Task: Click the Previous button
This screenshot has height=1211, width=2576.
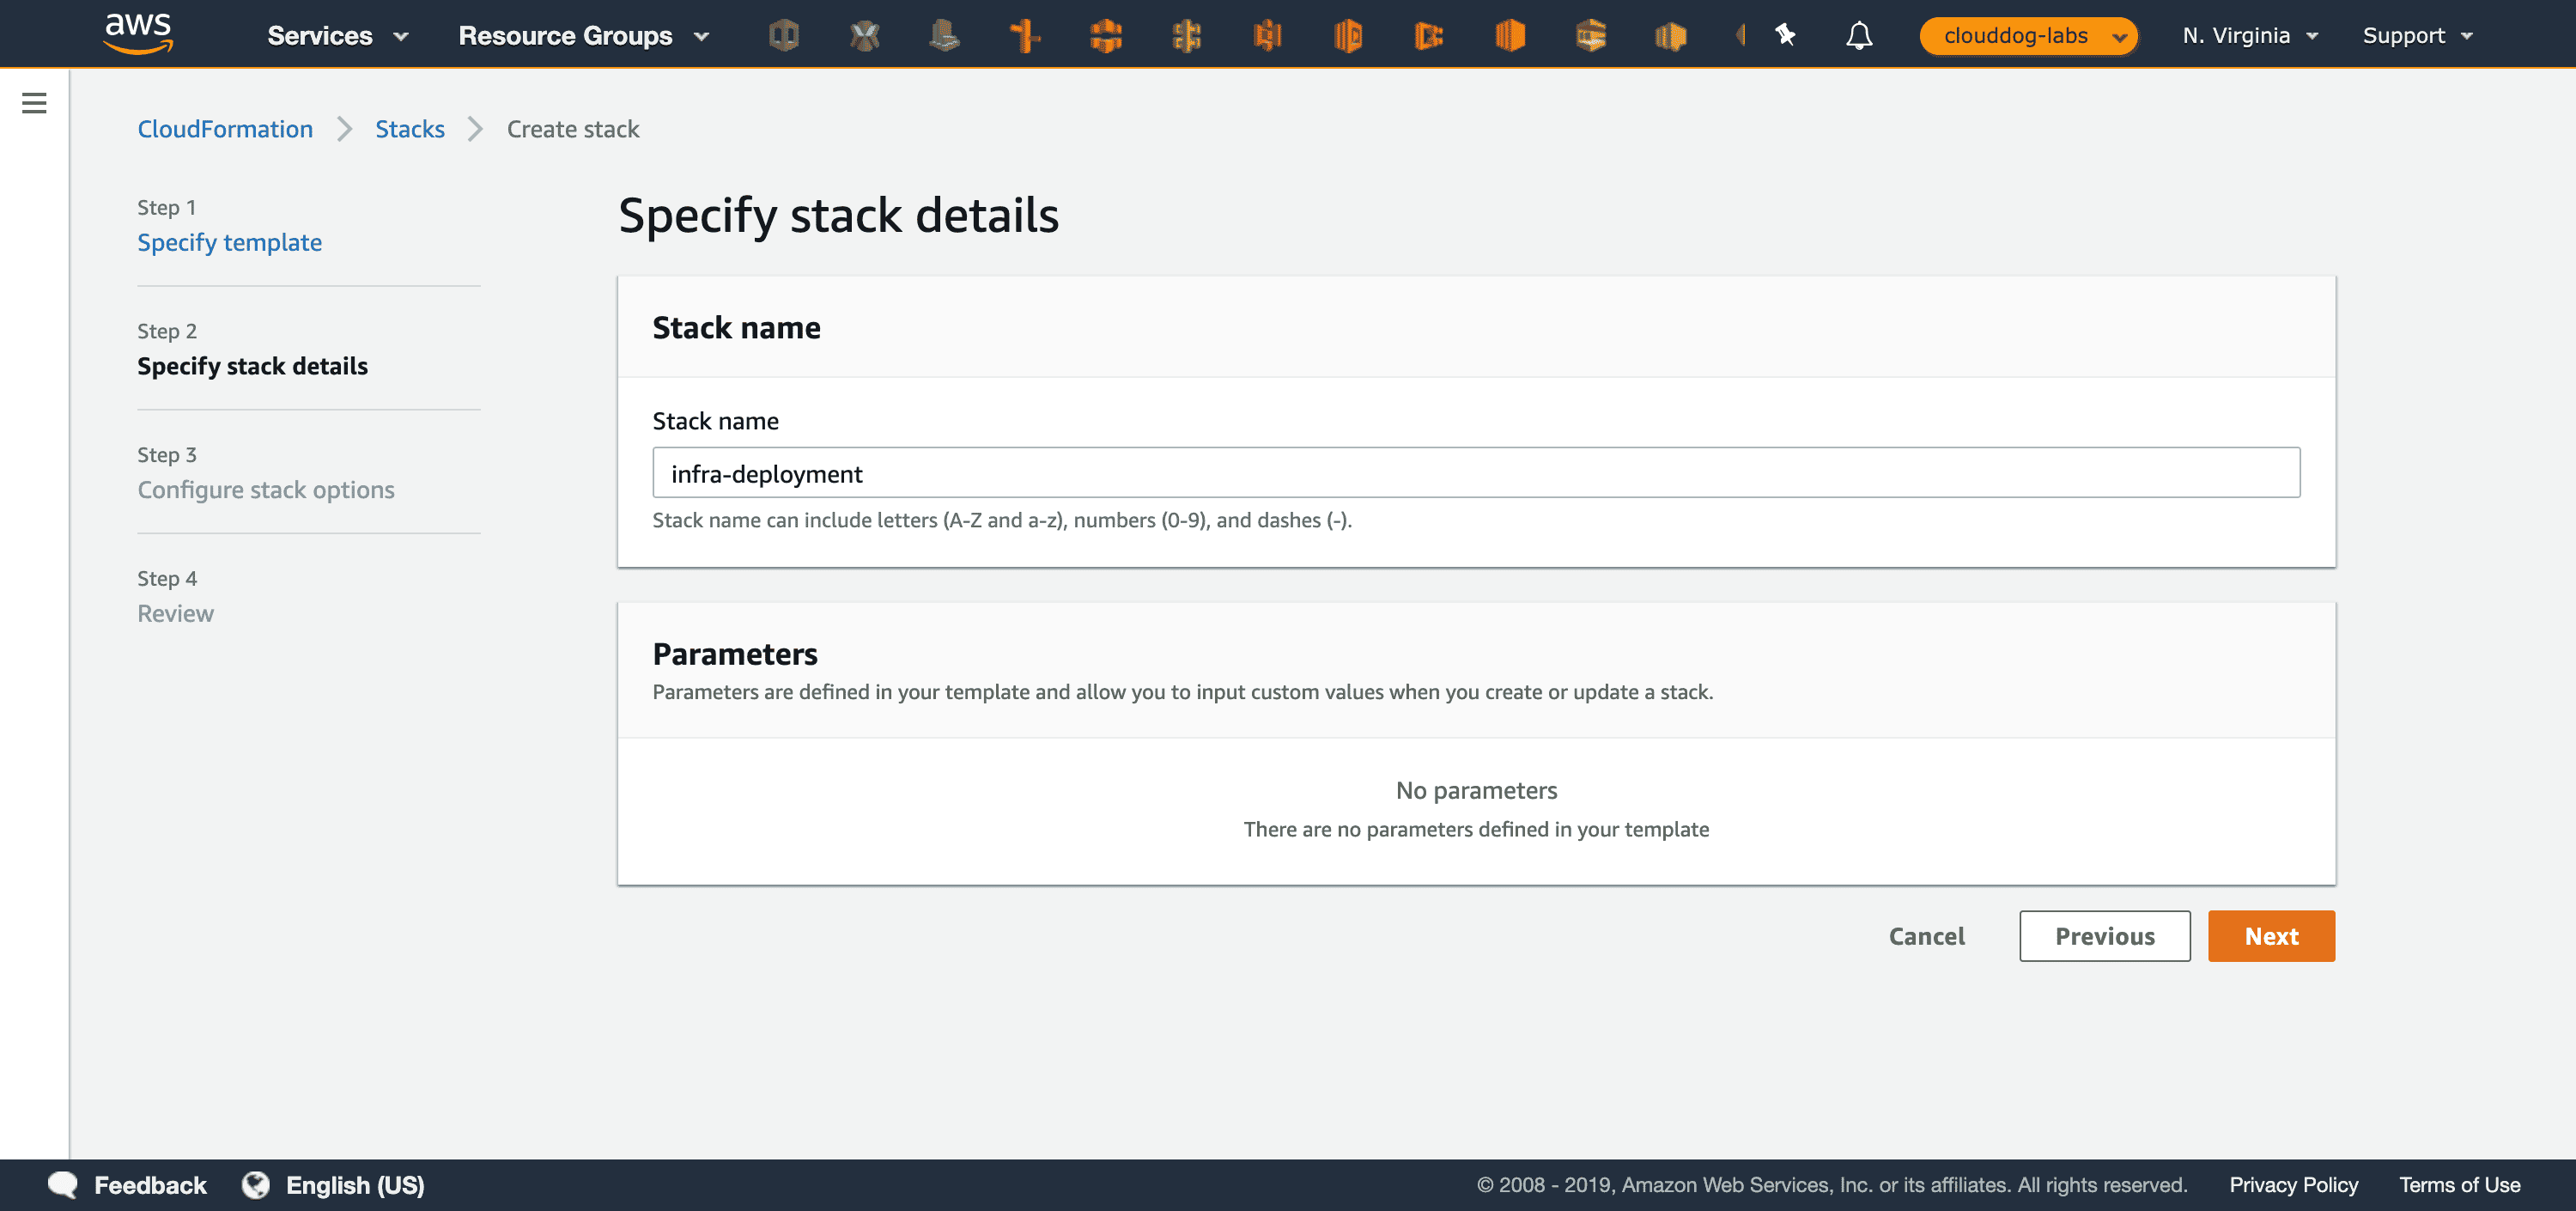Action: click(2104, 936)
